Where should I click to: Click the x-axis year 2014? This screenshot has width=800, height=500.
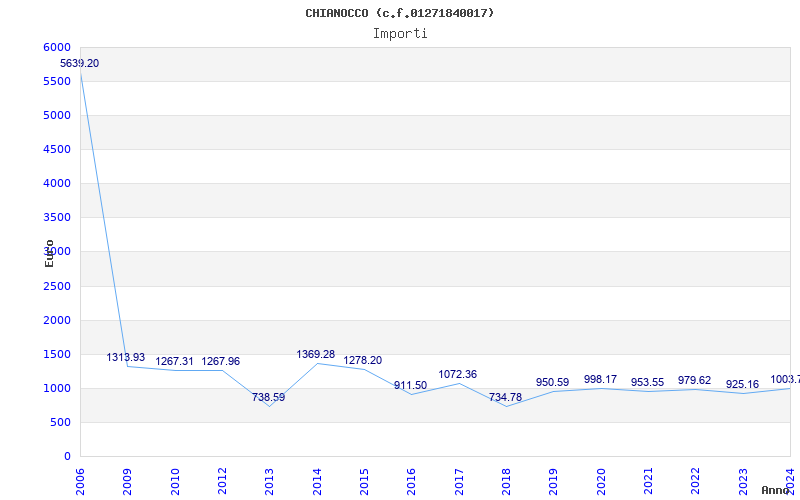(x=316, y=482)
